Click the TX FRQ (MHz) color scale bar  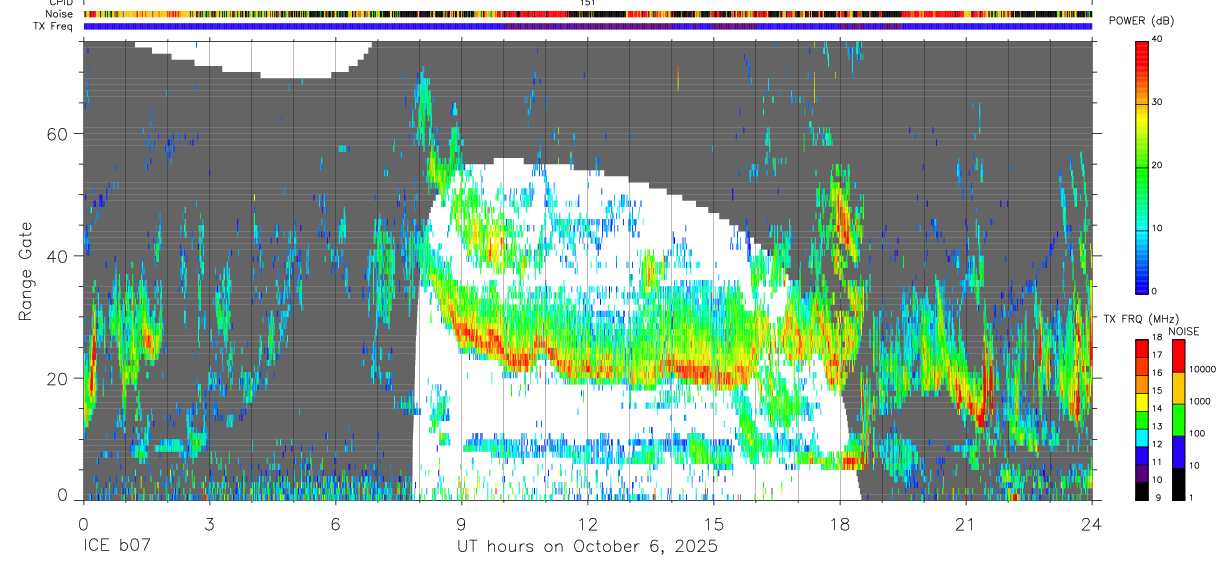click(1143, 419)
